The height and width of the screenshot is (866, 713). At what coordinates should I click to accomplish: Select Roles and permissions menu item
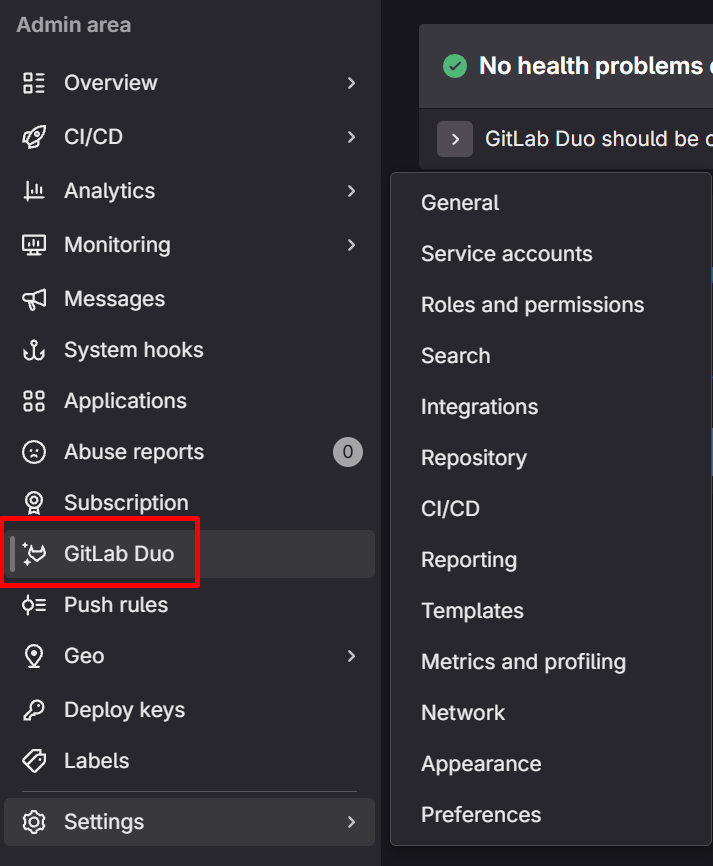532,305
